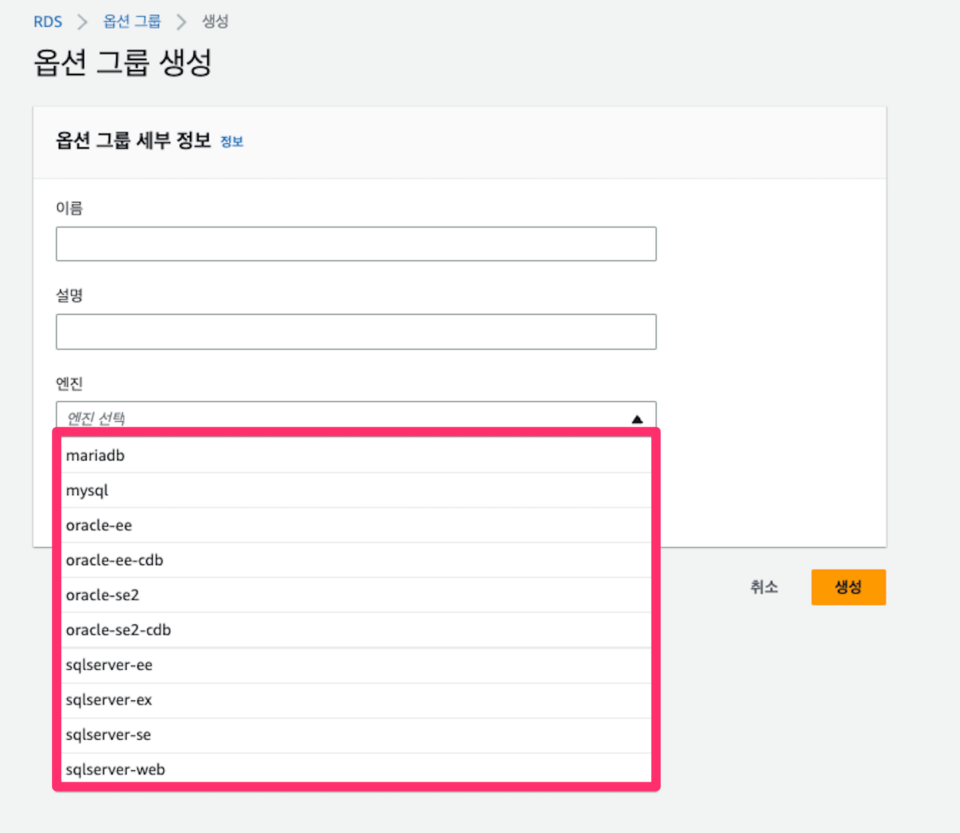Pick sqlserver-ex from the list

point(356,700)
